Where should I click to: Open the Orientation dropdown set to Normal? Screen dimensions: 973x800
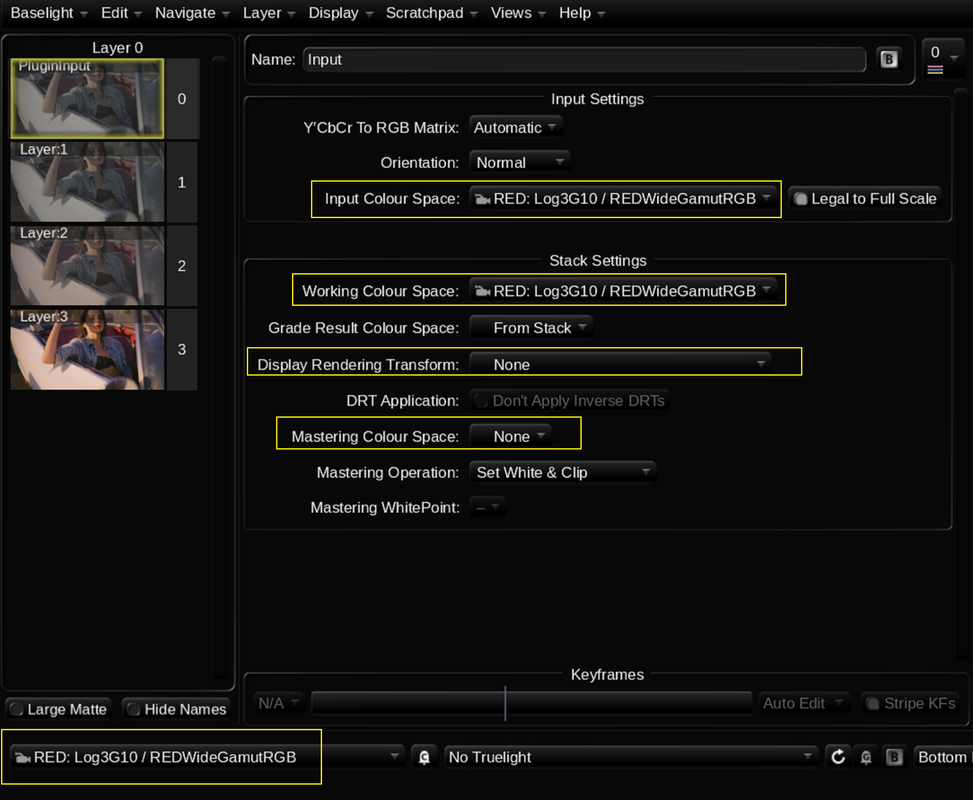[519, 163]
